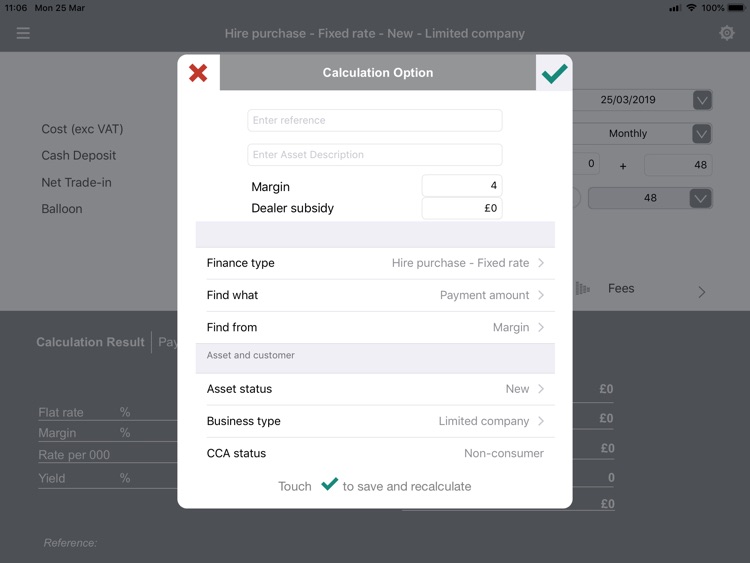The height and width of the screenshot is (563, 750).
Task: Tap the Enter reference field
Action: pos(375,120)
